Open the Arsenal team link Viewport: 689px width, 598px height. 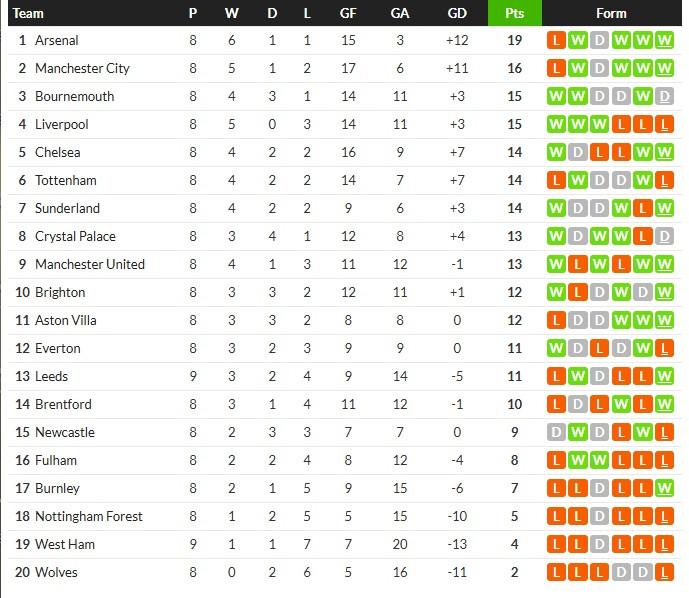click(x=56, y=40)
